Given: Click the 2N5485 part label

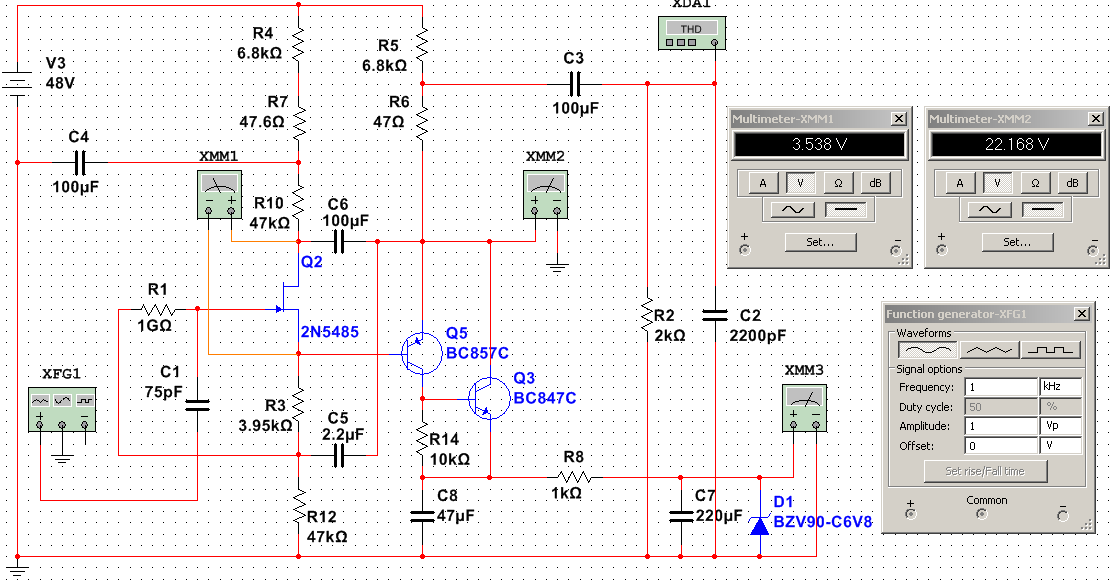Looking at the screenshot, I should point(330,332).
